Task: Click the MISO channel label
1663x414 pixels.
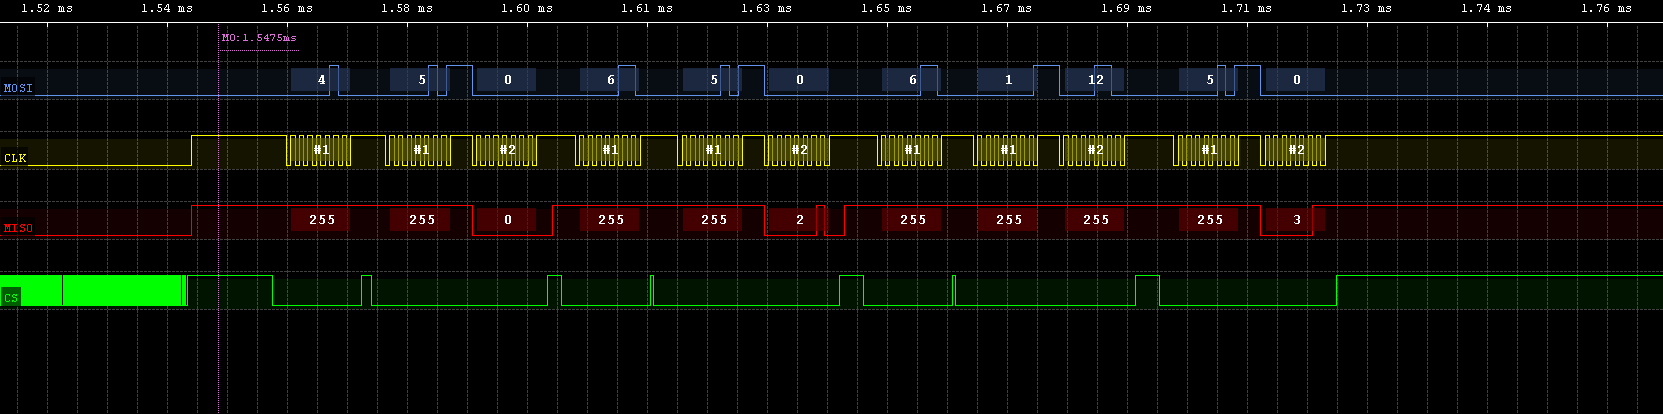Action: point(18,228)
